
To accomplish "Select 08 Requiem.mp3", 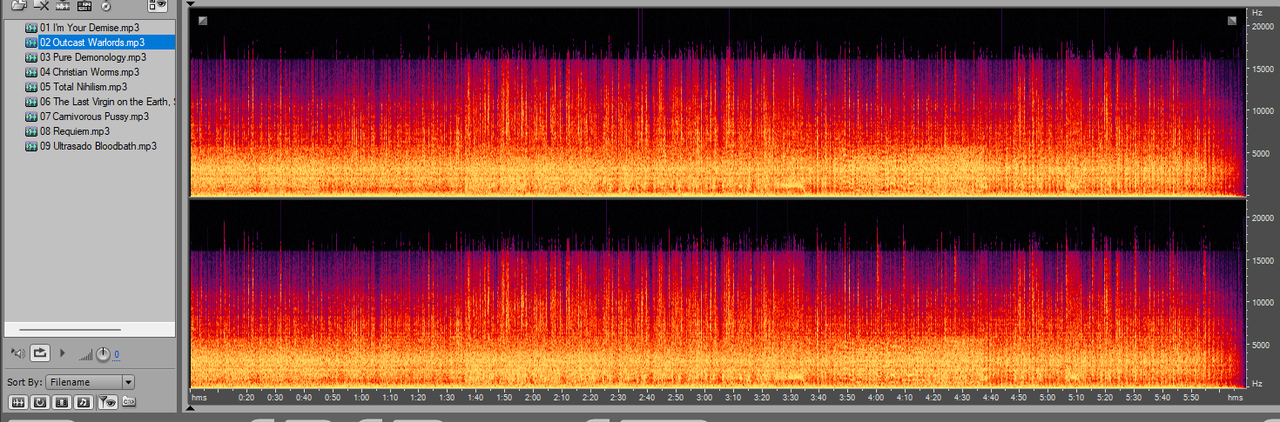I will pyautogui.click(x=75, y=131).
